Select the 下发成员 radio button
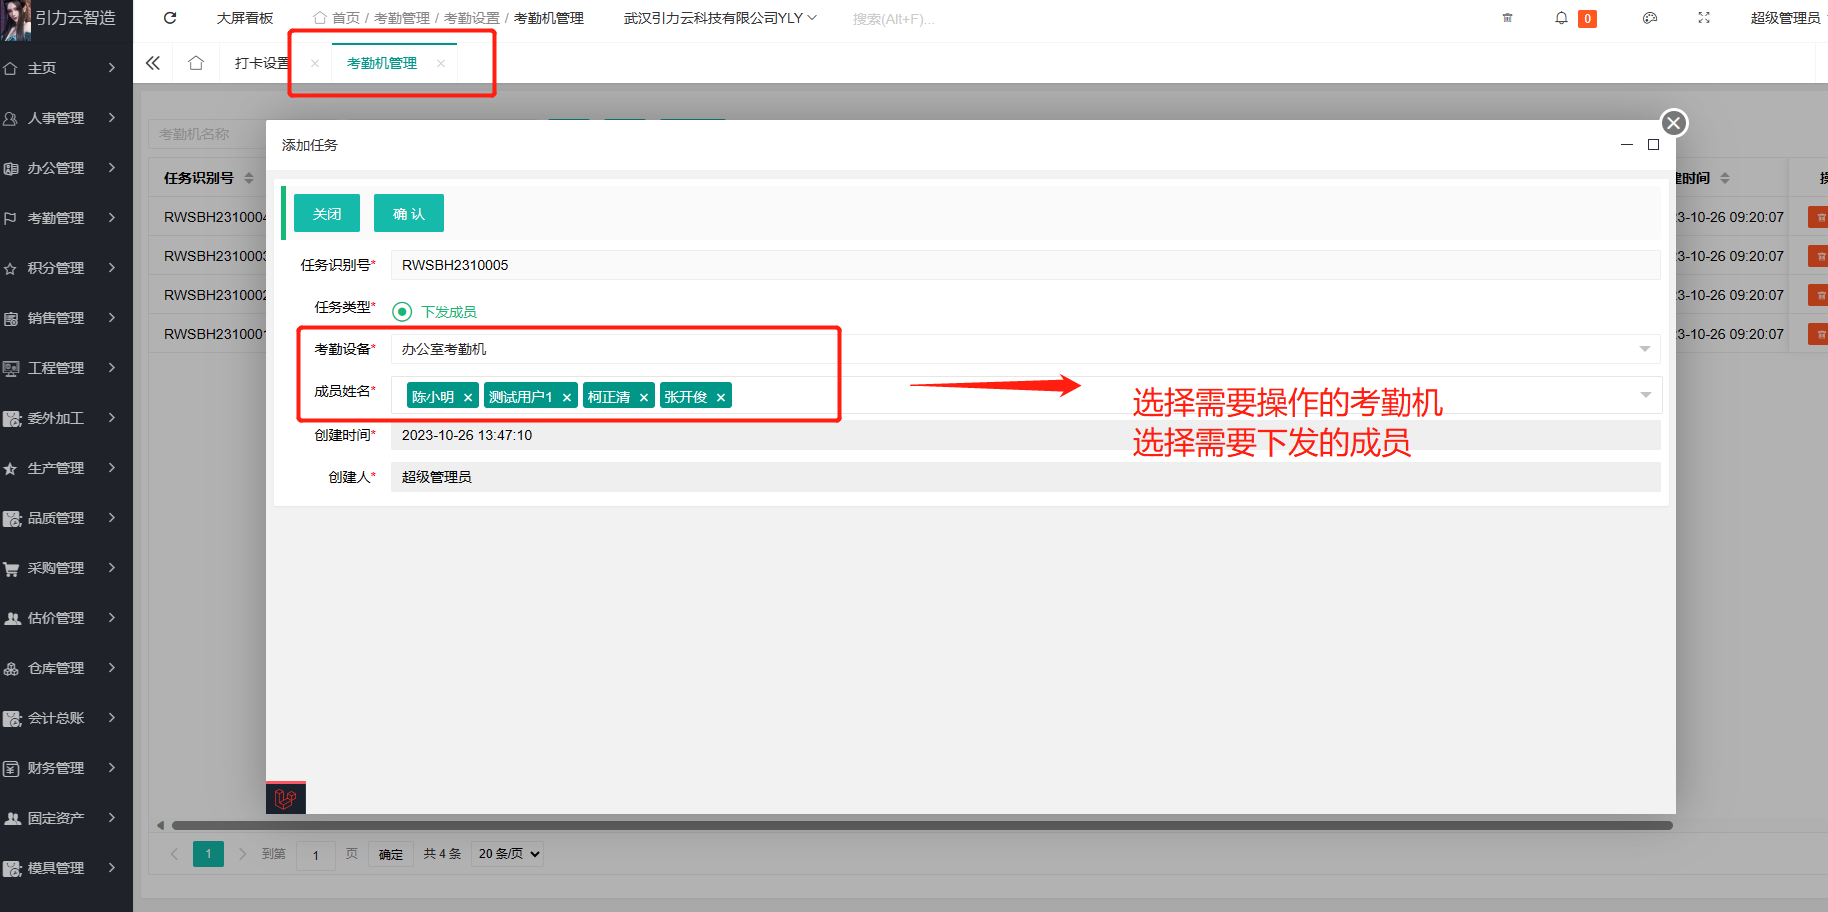1828x912 pixels. coord(402,312)
